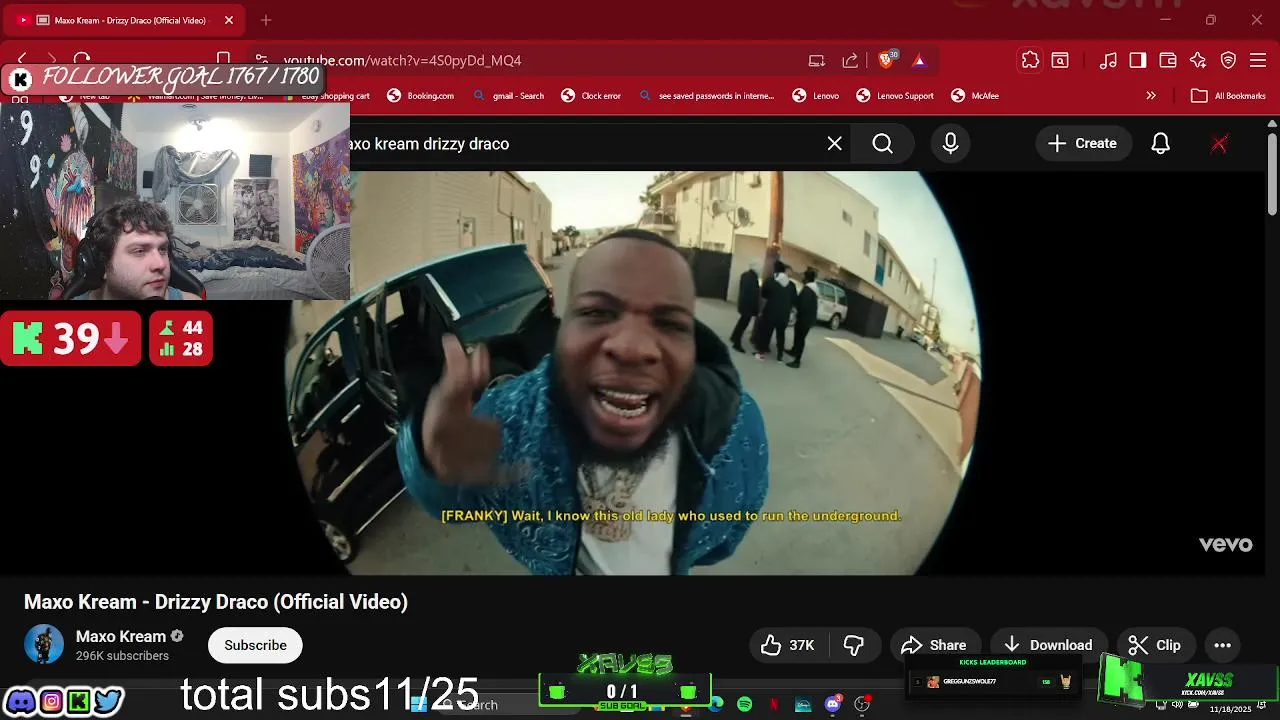Click the Maxo Kream channel avatar
Viewport: 1280px width, 720px height.
44,645
